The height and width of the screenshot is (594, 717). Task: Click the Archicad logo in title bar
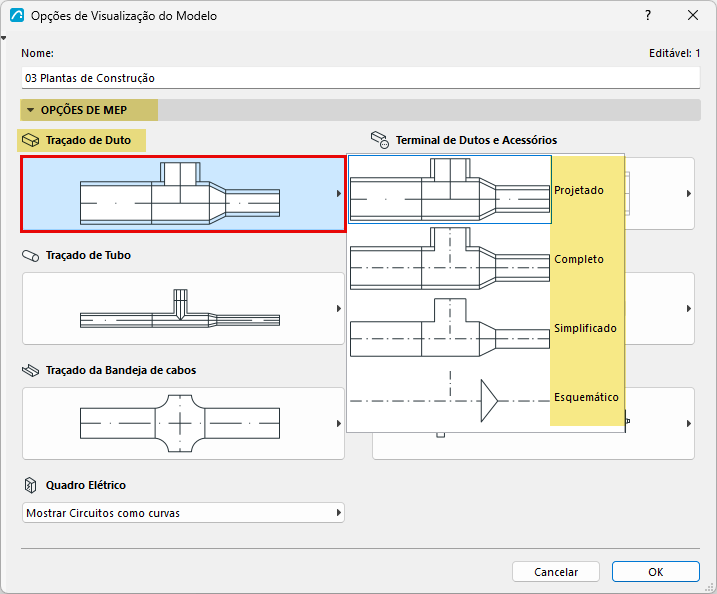[x=17, y=16]
